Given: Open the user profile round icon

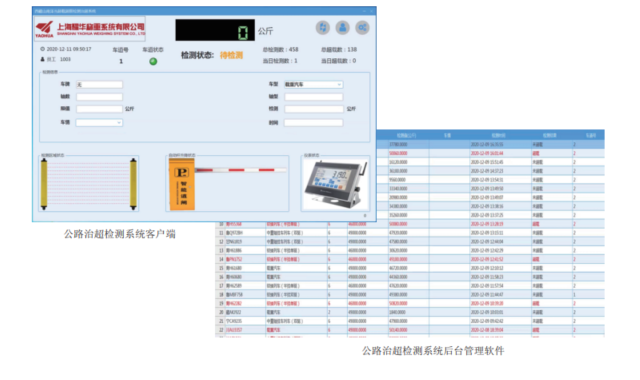Looking at the screenshot, I should [342, 28].
